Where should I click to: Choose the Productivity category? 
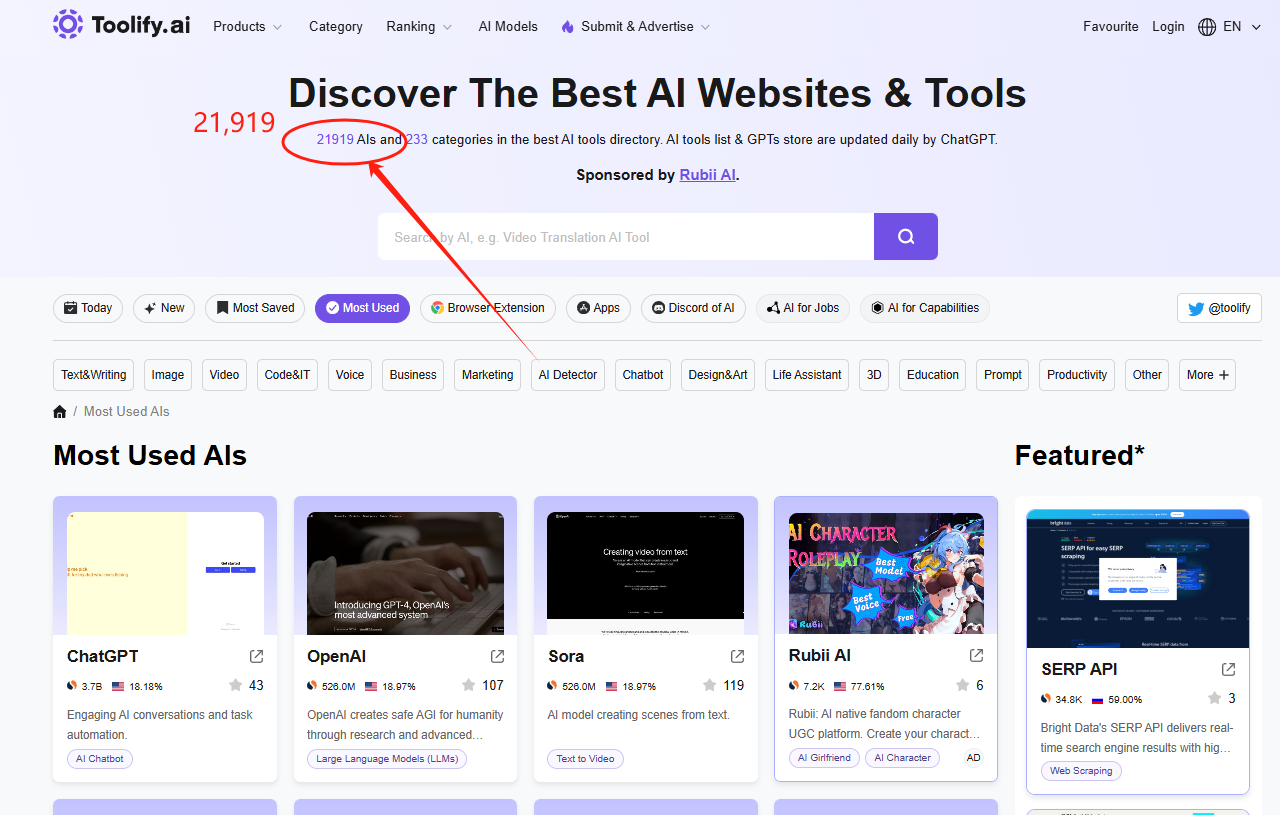(x=1077, y=375)
